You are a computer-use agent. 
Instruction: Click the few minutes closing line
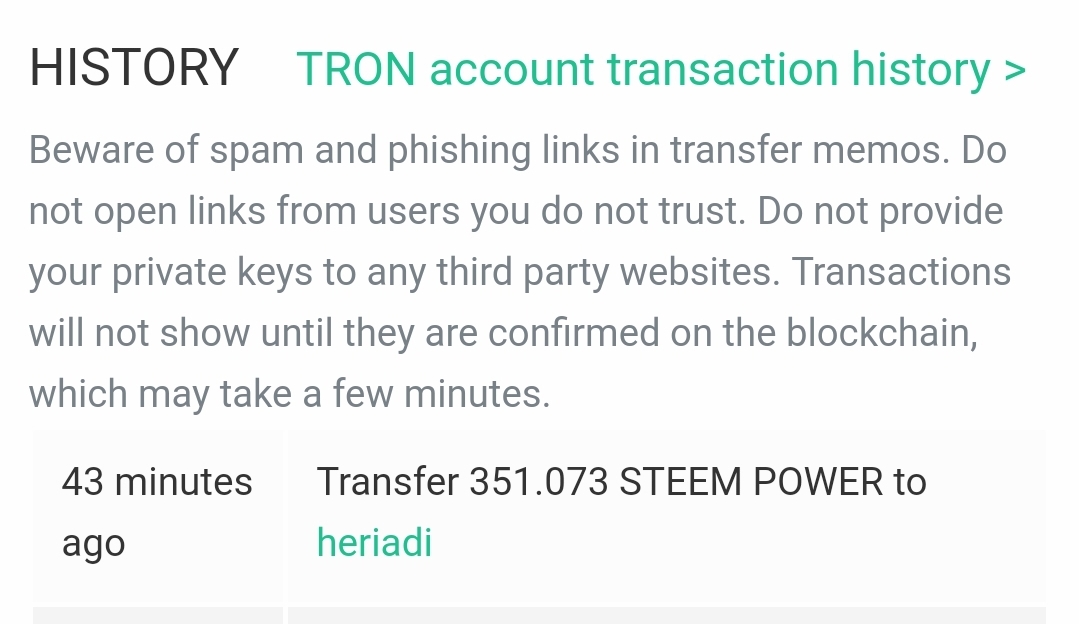coord(289,394)
